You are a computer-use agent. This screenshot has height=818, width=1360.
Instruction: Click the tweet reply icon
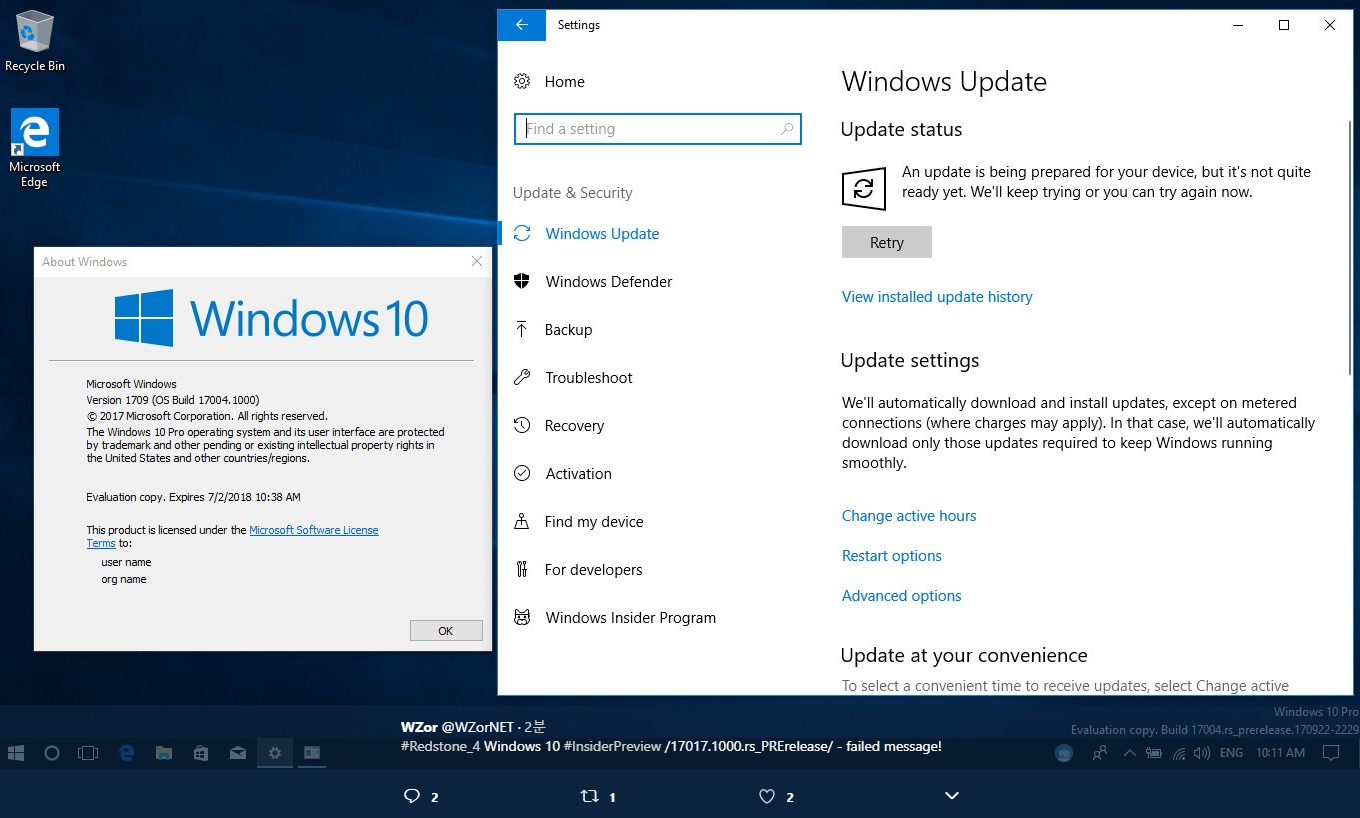click(411, 796)
